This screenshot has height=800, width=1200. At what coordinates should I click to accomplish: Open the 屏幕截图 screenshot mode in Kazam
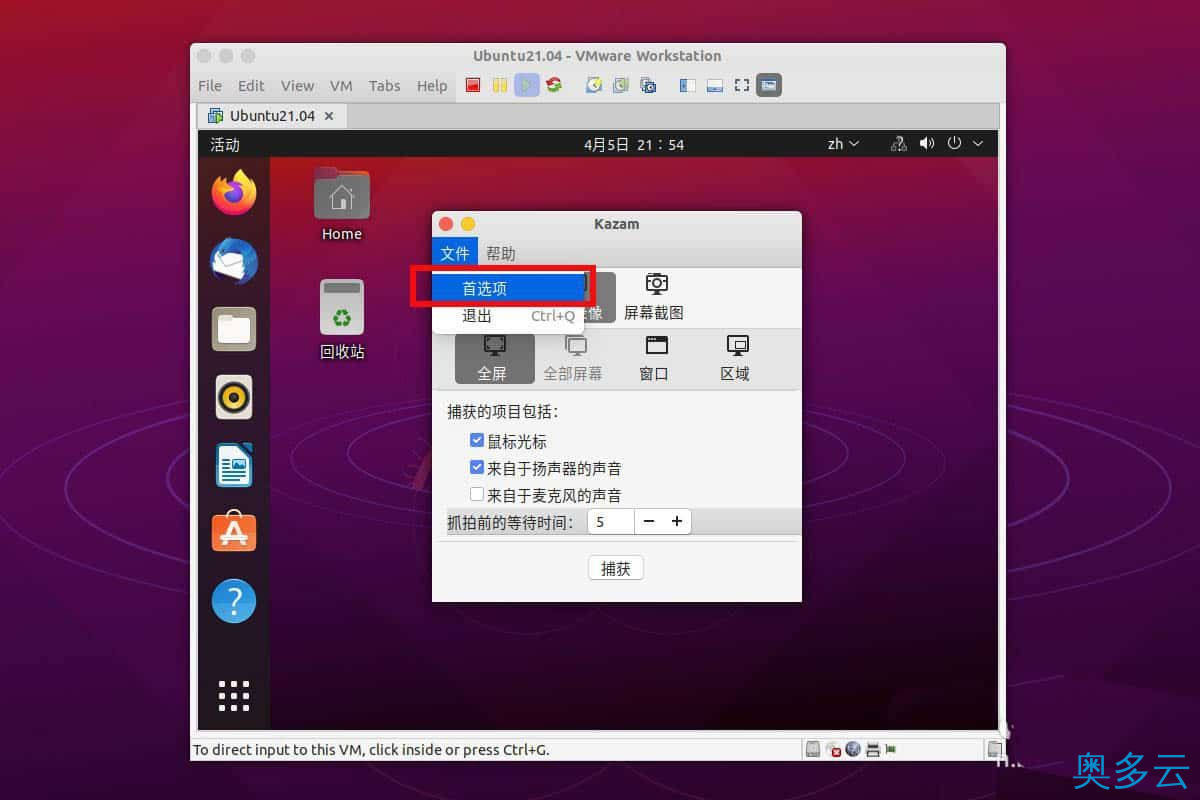(x=655, y=295)
